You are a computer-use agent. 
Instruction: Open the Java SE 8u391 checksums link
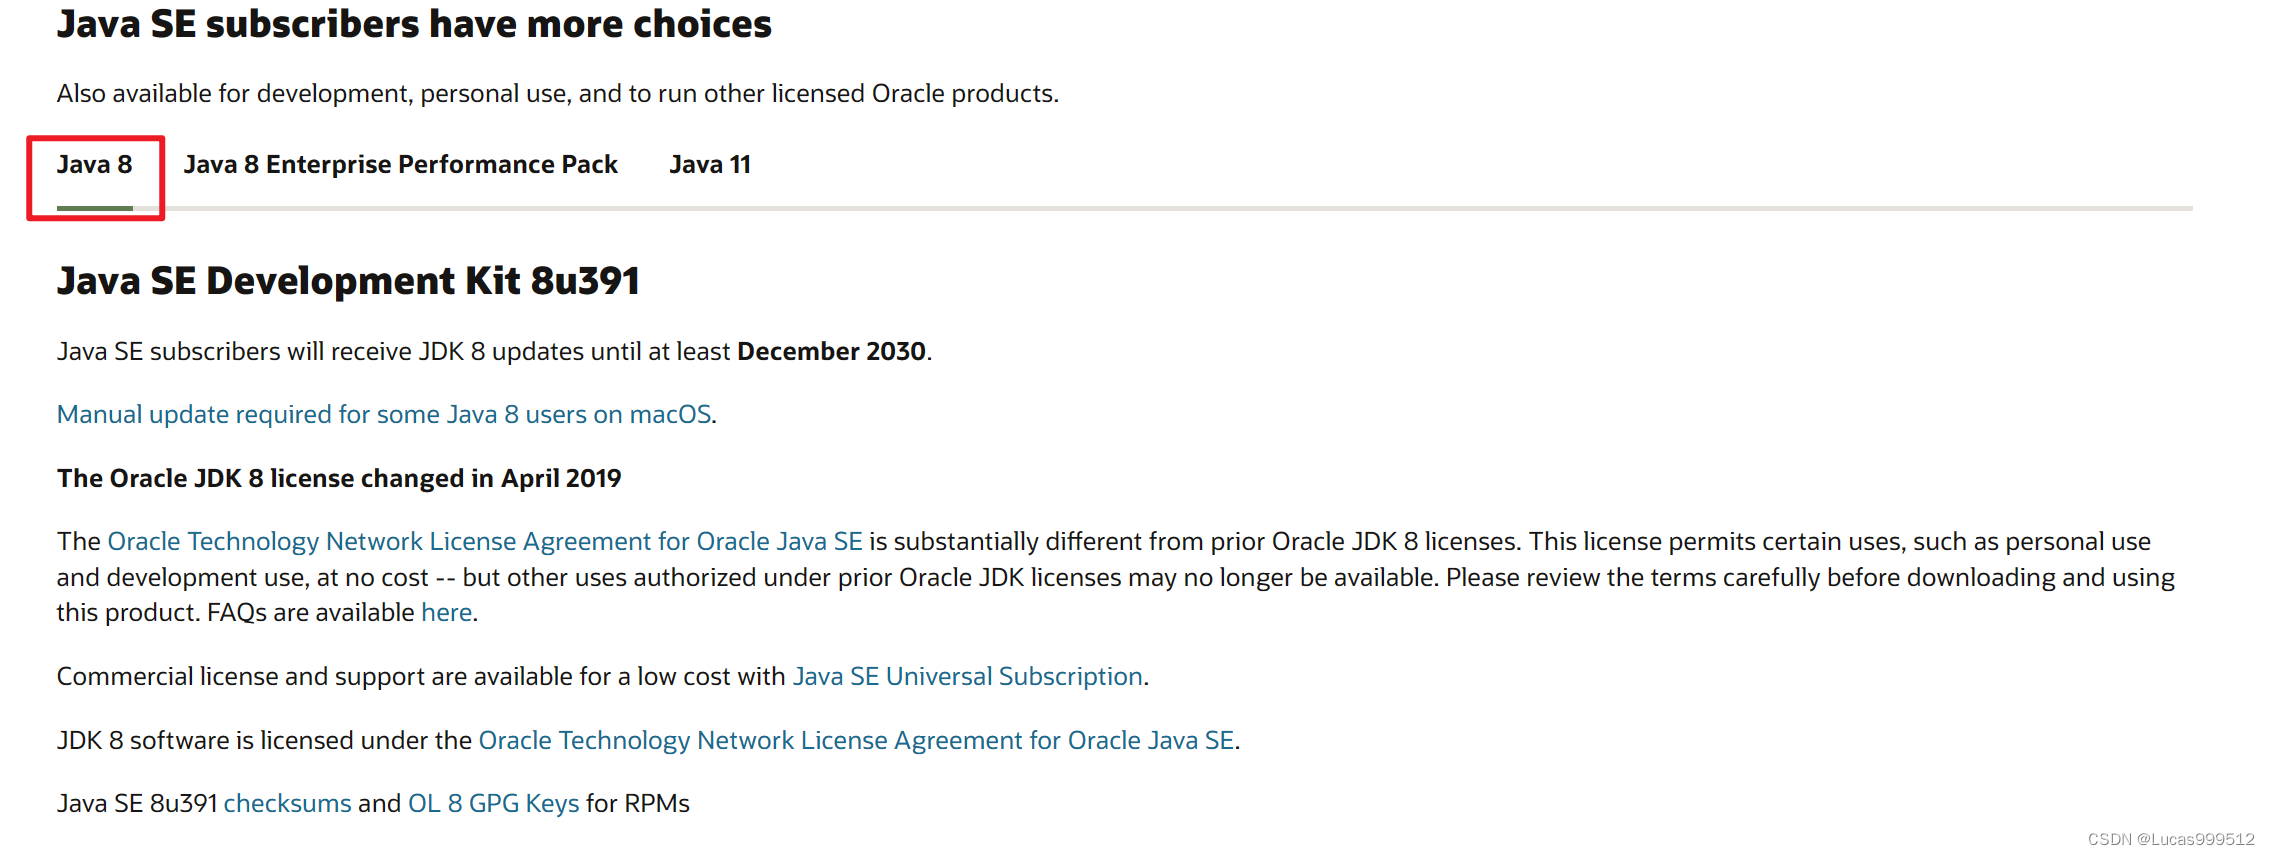coord(287,803)
